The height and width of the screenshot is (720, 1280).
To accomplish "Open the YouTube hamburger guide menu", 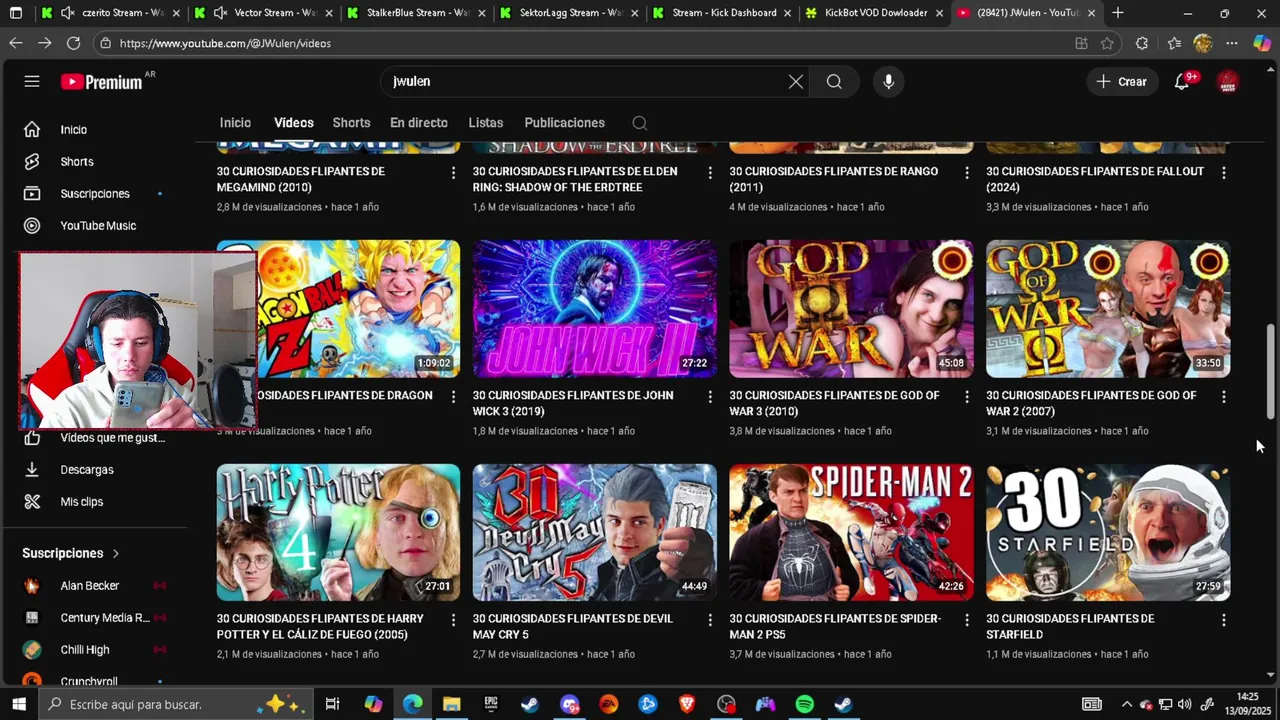I will point(32,81).
